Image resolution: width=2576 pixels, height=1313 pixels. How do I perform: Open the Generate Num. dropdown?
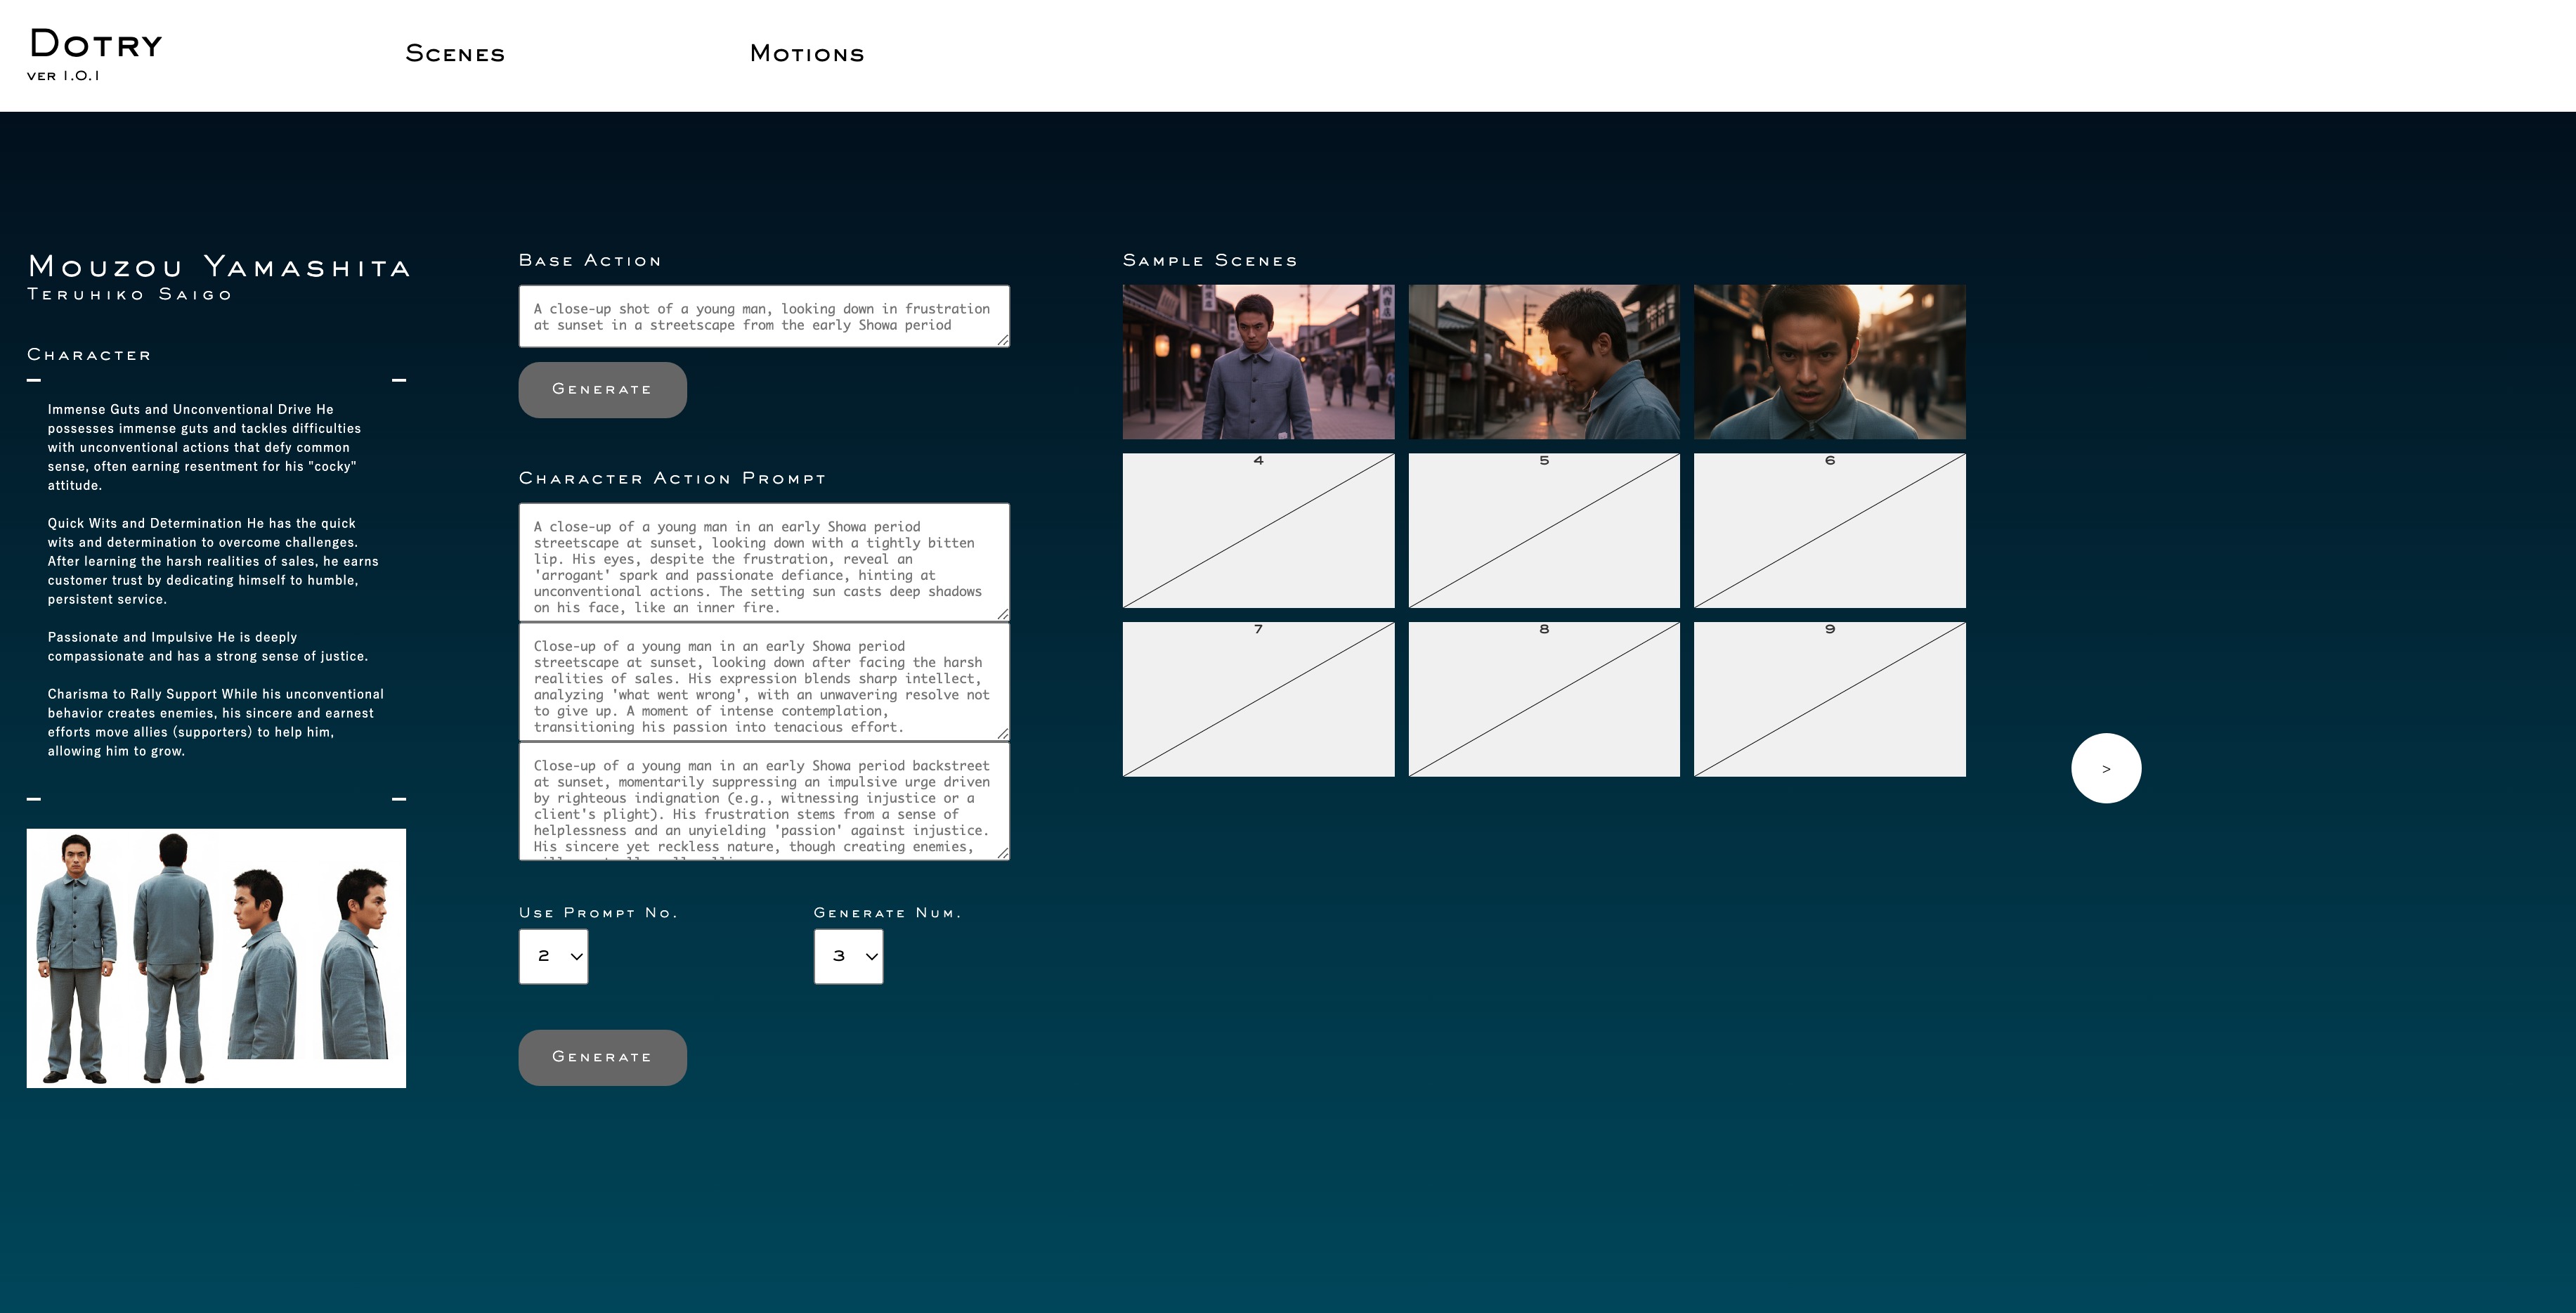click(x=848, y=956)
